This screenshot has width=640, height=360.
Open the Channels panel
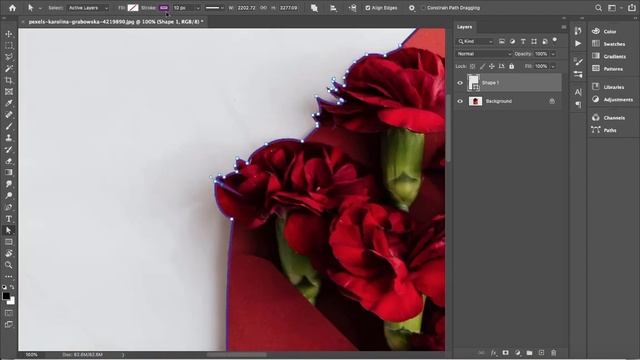609,118
